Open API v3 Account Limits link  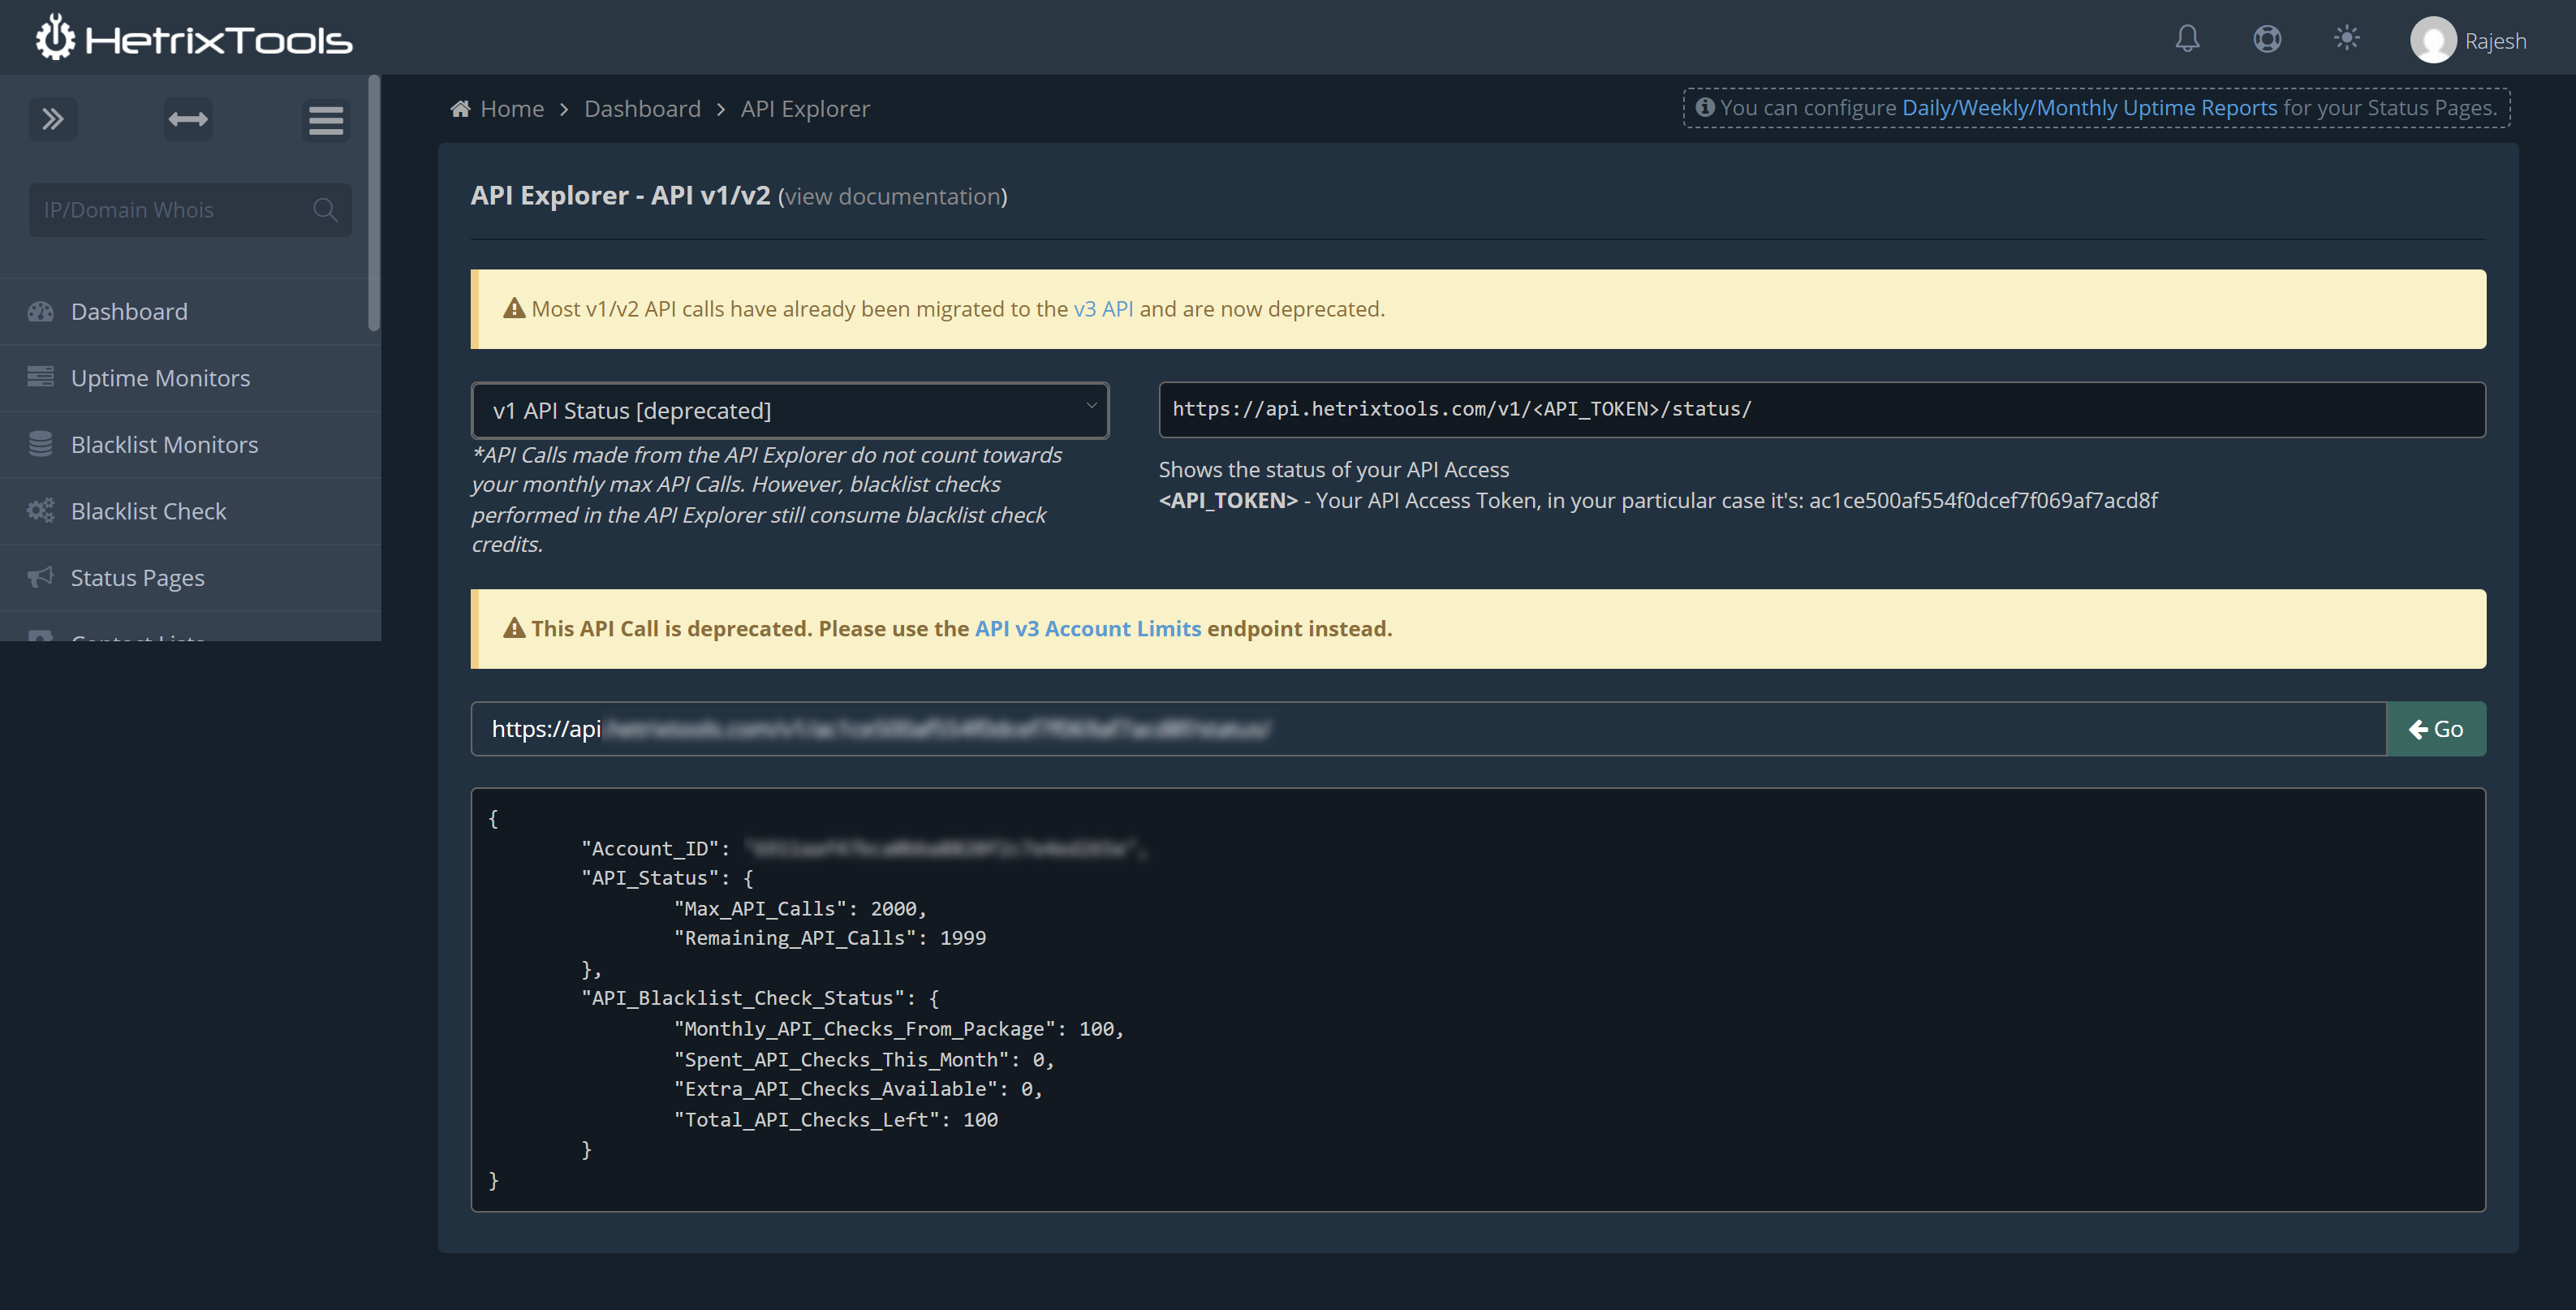click(1087, 628)
